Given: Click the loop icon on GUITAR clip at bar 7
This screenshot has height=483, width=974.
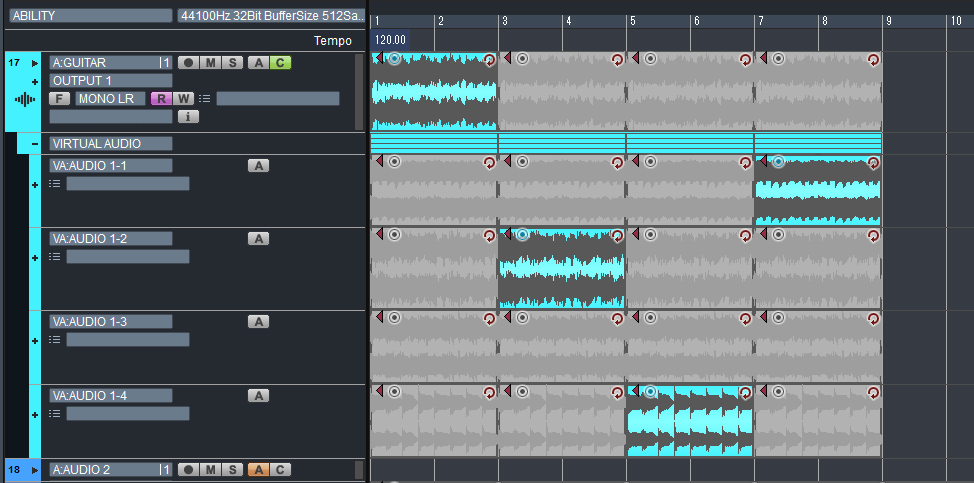Looking at the screenshot, I should 873,60.
